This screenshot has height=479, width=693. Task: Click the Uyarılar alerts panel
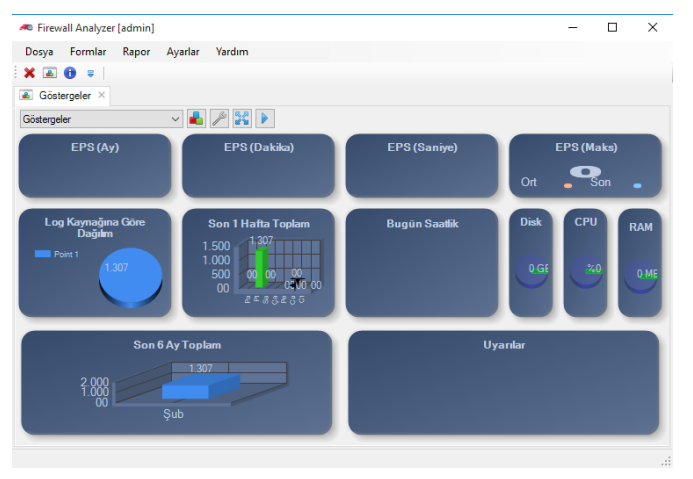coord(503,383)
